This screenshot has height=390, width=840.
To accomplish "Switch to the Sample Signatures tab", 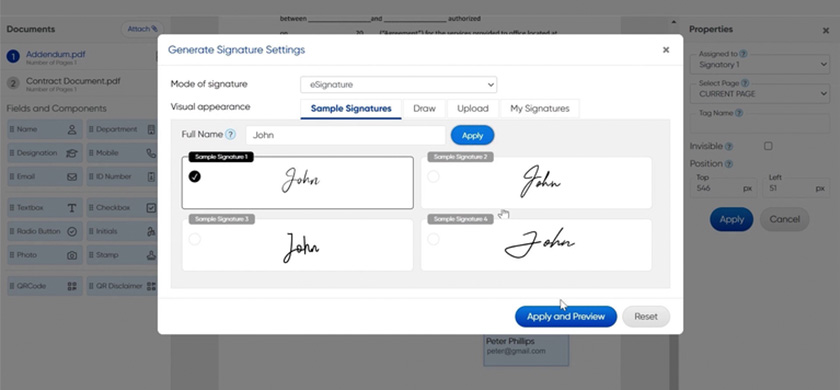I will point(351,109).
